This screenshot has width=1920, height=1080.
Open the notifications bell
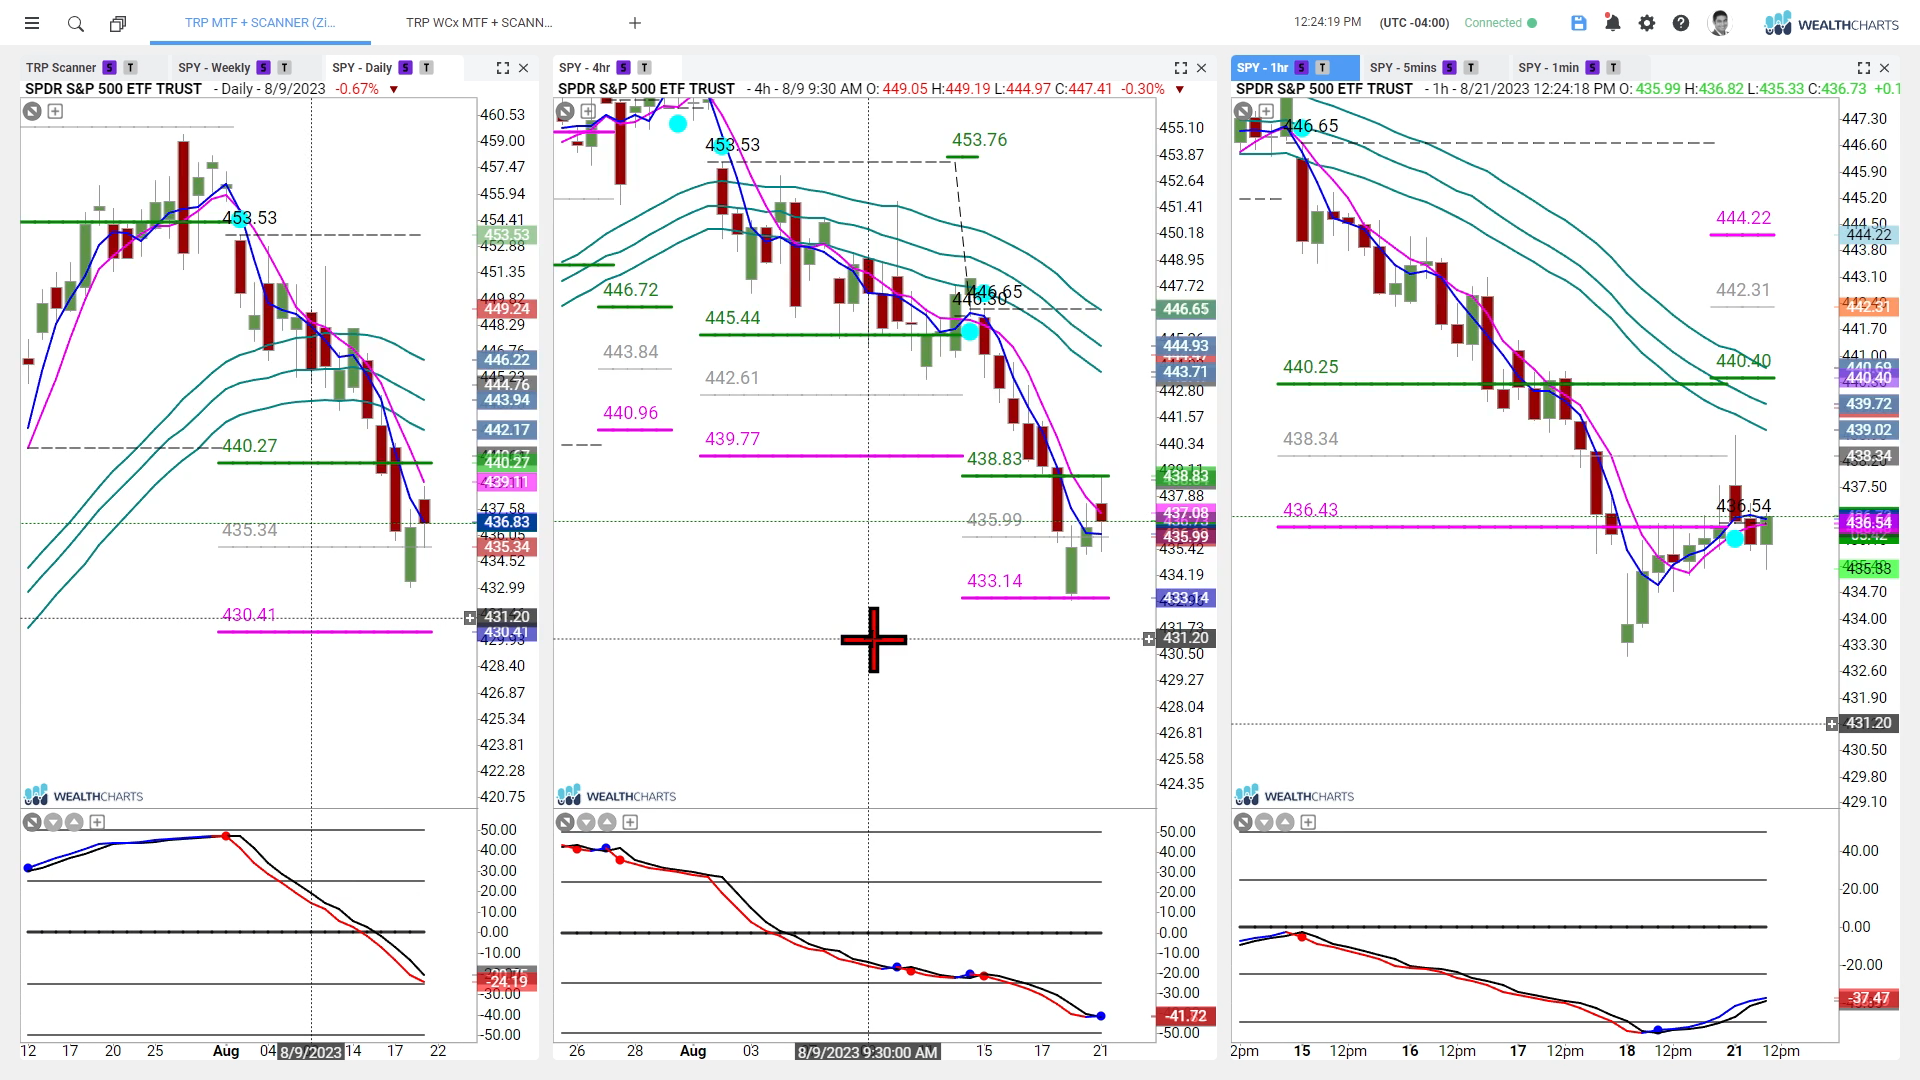(x=1612, y=23)
